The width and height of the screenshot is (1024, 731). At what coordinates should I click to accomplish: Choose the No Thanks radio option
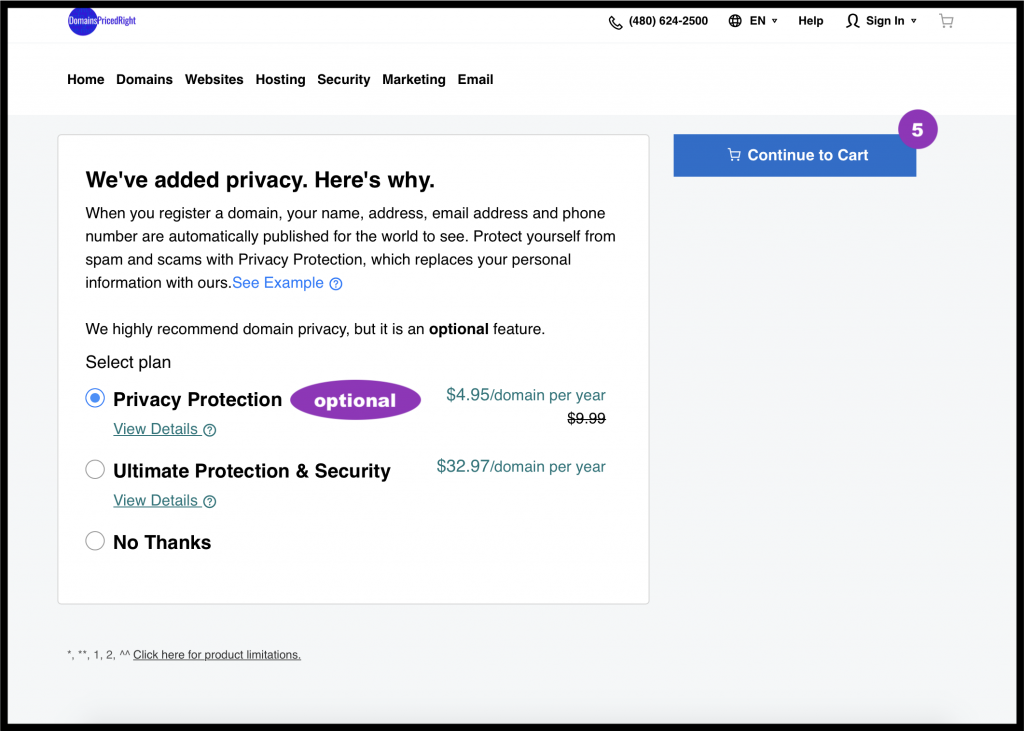[95, 542]
